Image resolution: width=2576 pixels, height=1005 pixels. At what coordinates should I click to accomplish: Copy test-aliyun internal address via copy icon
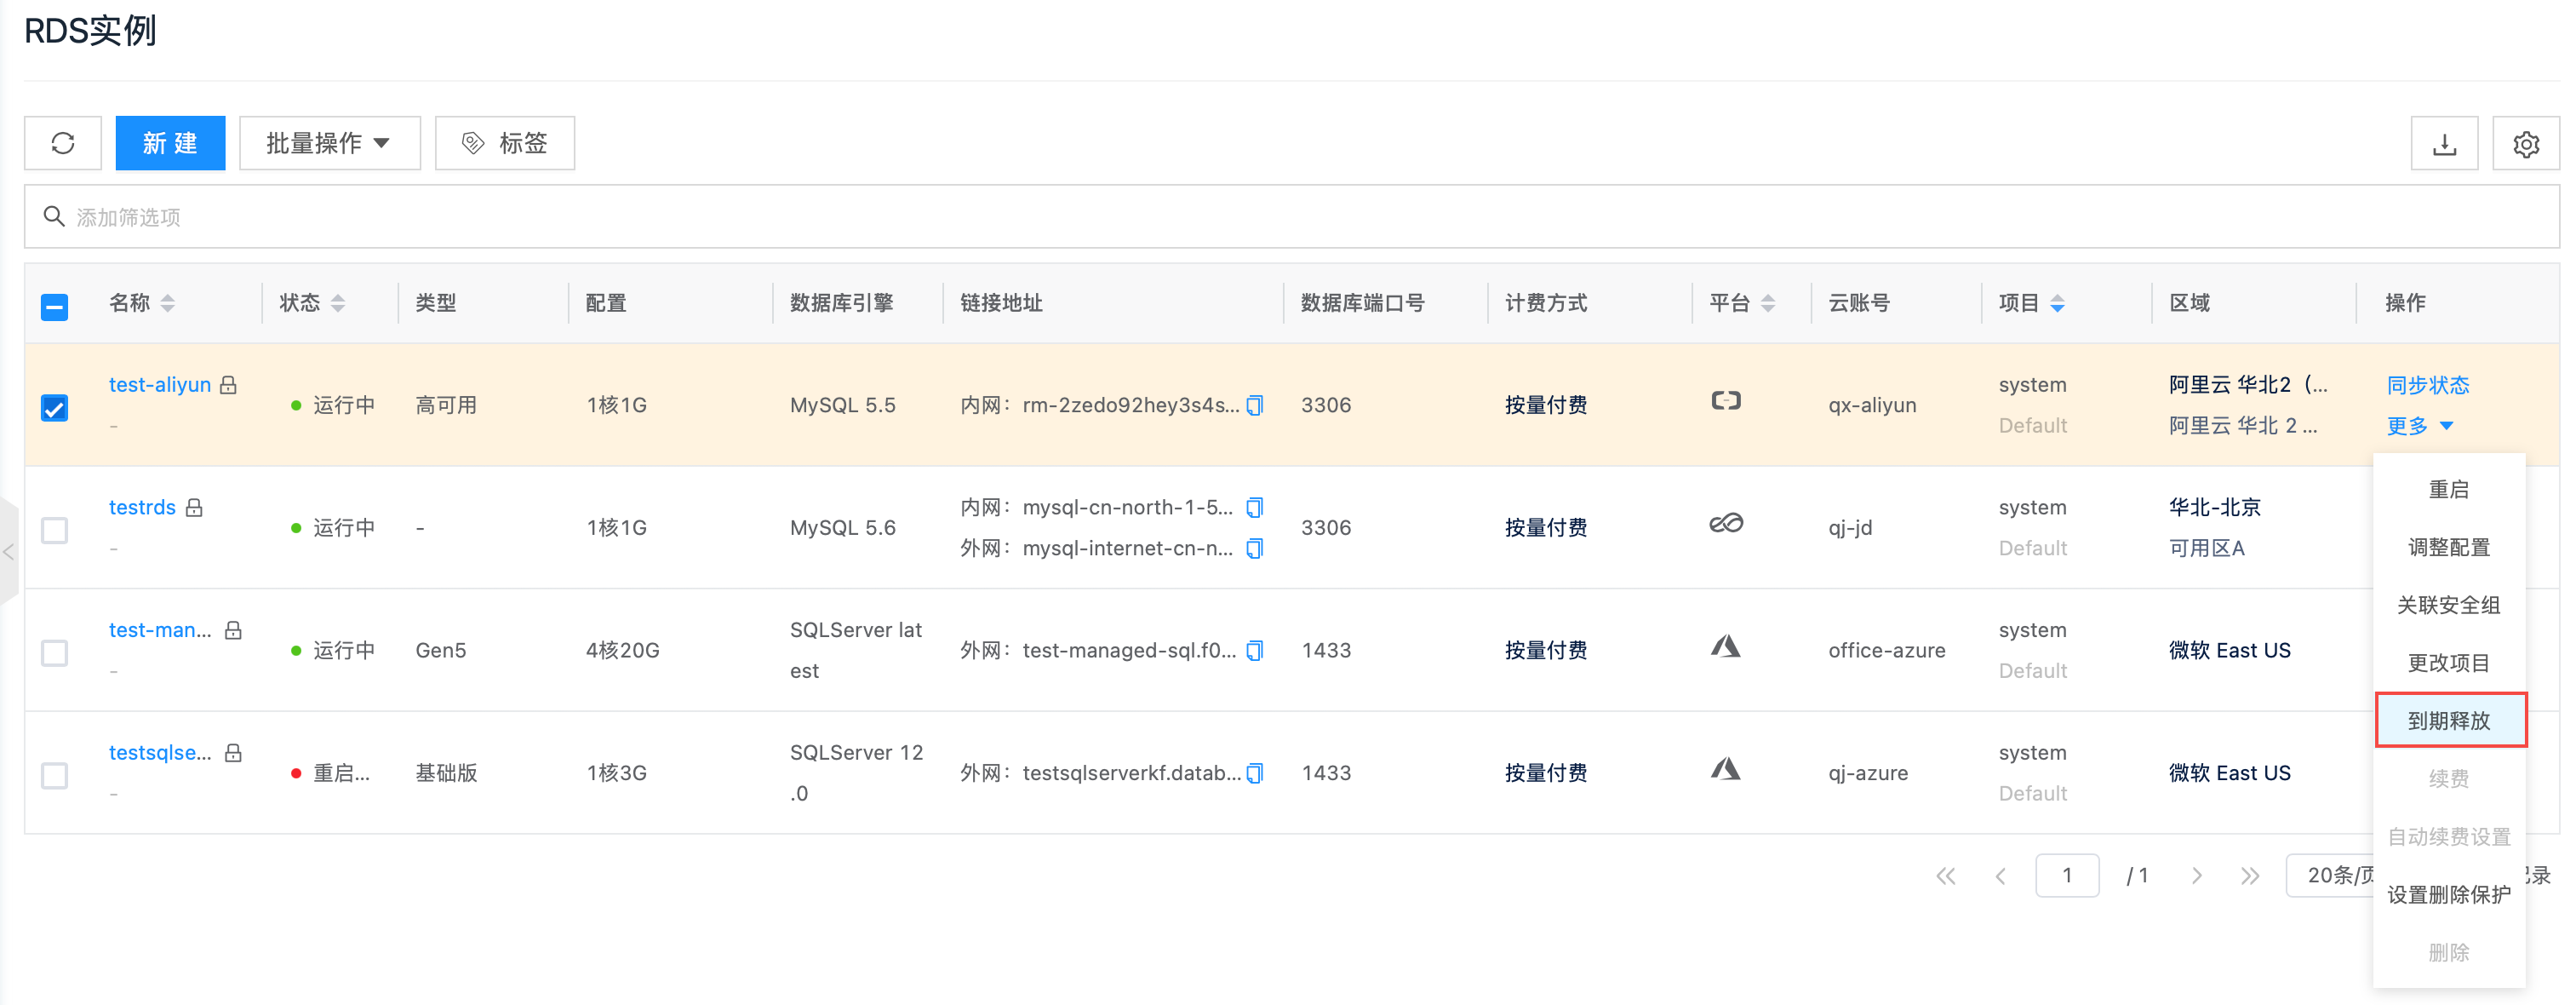(1255, 405)
